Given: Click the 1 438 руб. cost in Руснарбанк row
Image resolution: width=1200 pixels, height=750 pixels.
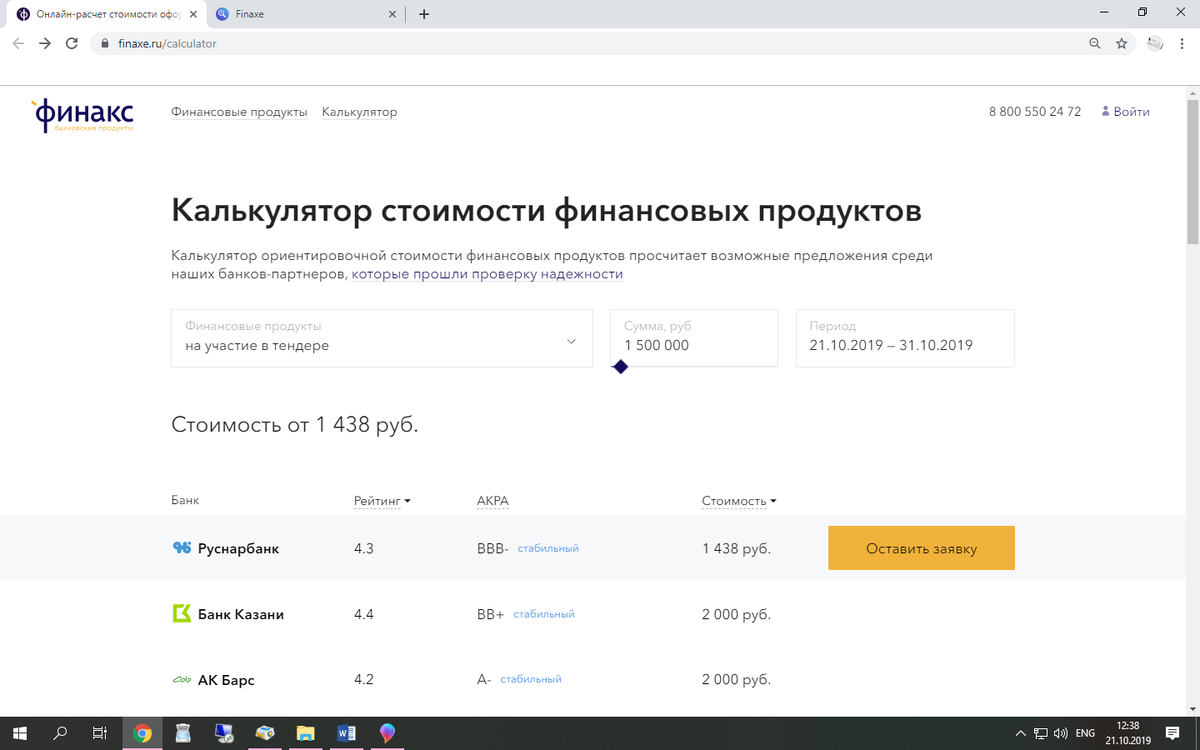Looking at the screenshot, I should click(736, 549).
